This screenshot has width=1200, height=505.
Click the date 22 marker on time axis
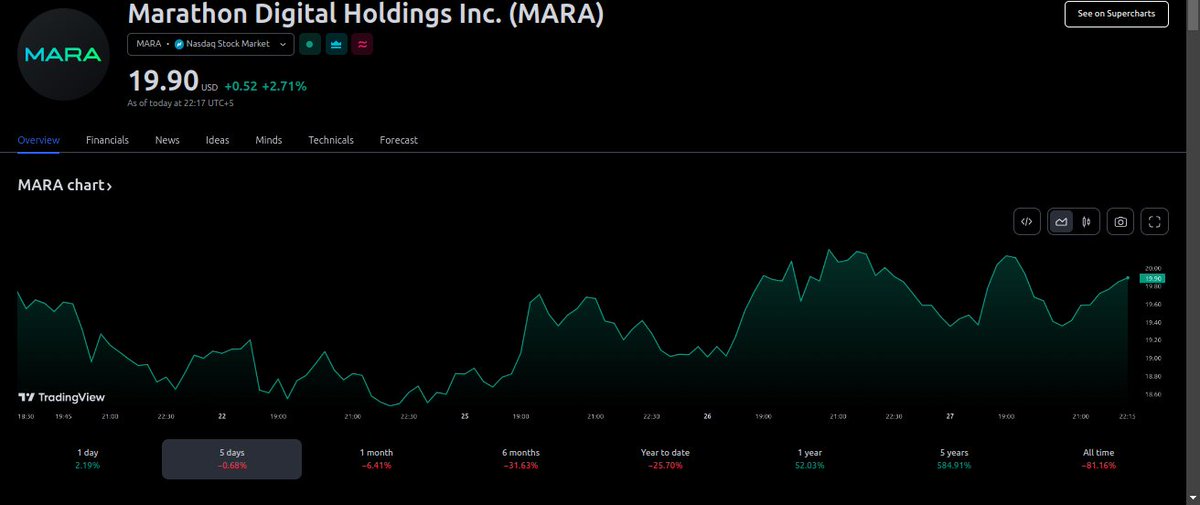(x=222, y=416)
